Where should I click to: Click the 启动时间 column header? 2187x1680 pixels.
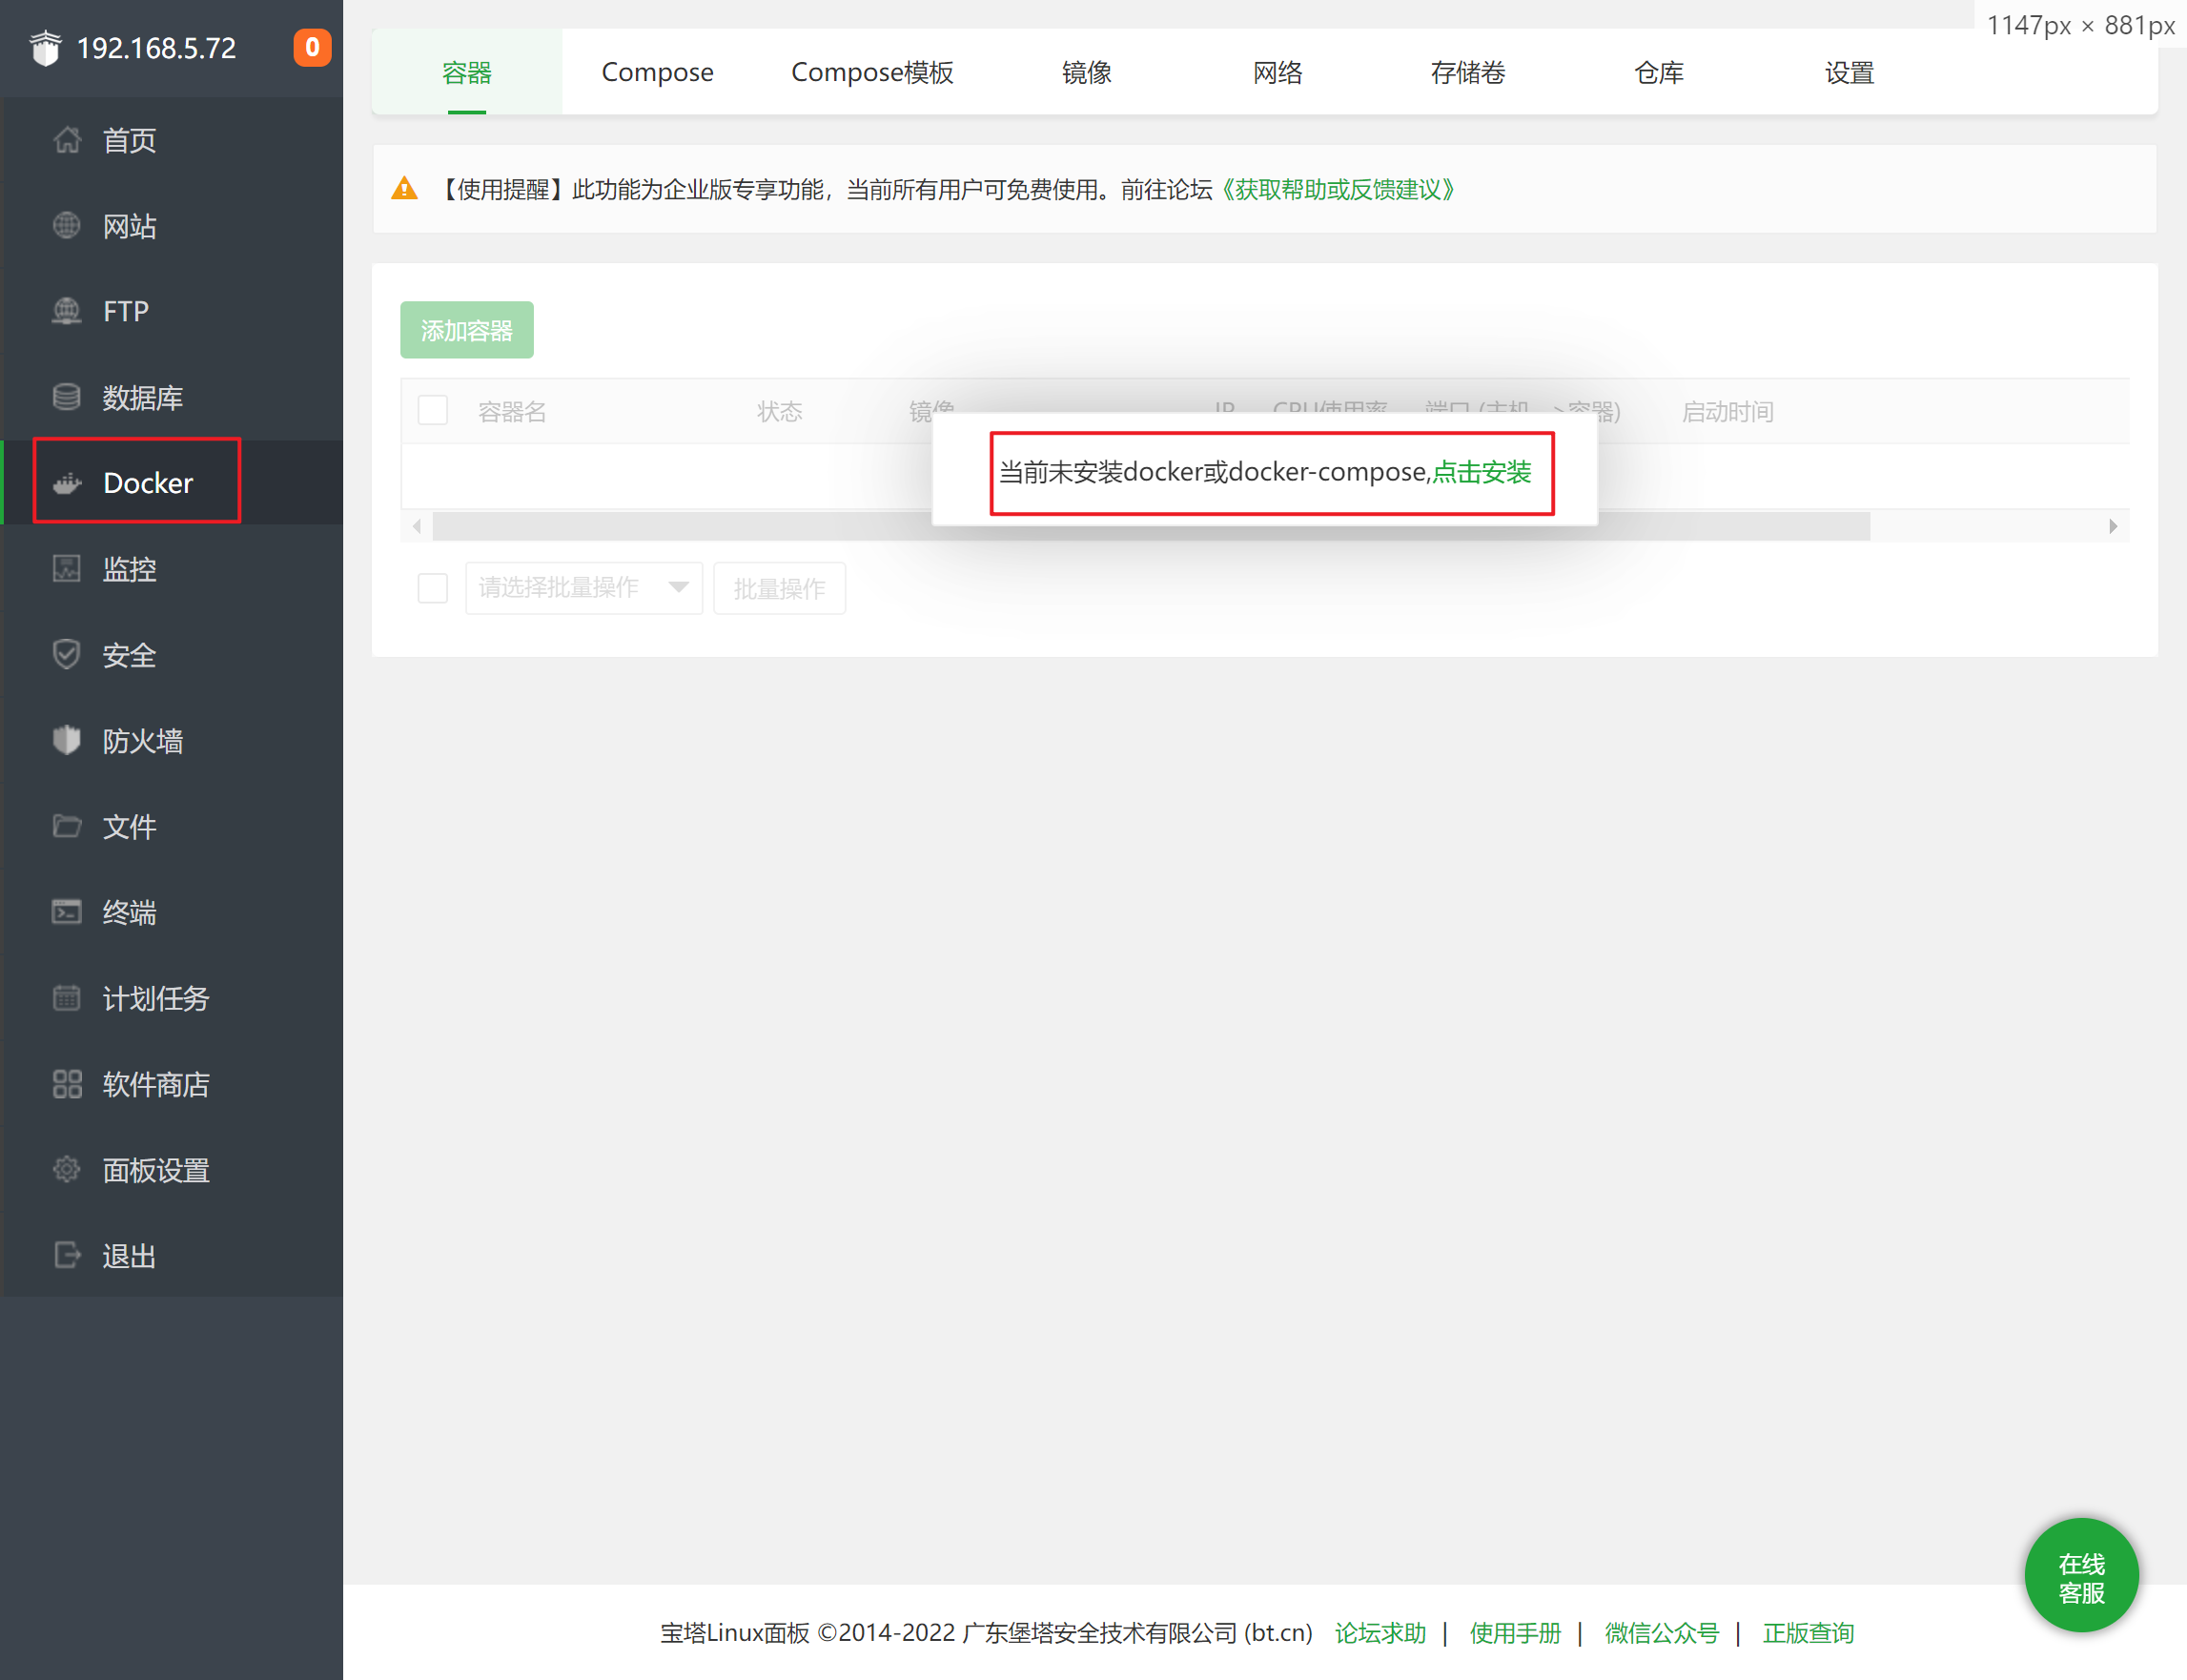click(x=1727, y=411)
